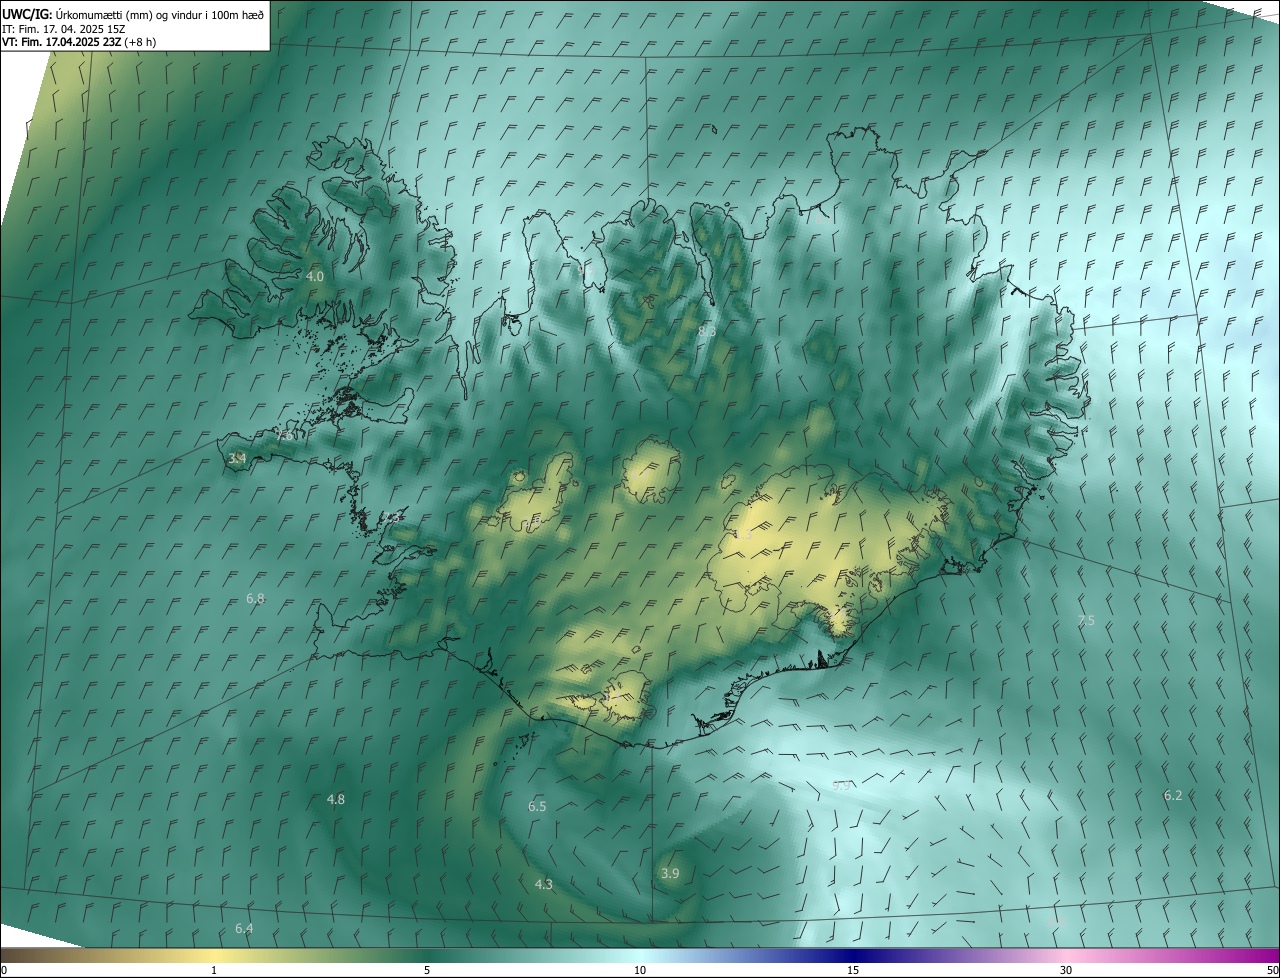The width and height of the screenshot is (1280, 978).
Task: Click the "3.9" value in the yellow patch
Action: pyautogui.click(x=670, y=873)
